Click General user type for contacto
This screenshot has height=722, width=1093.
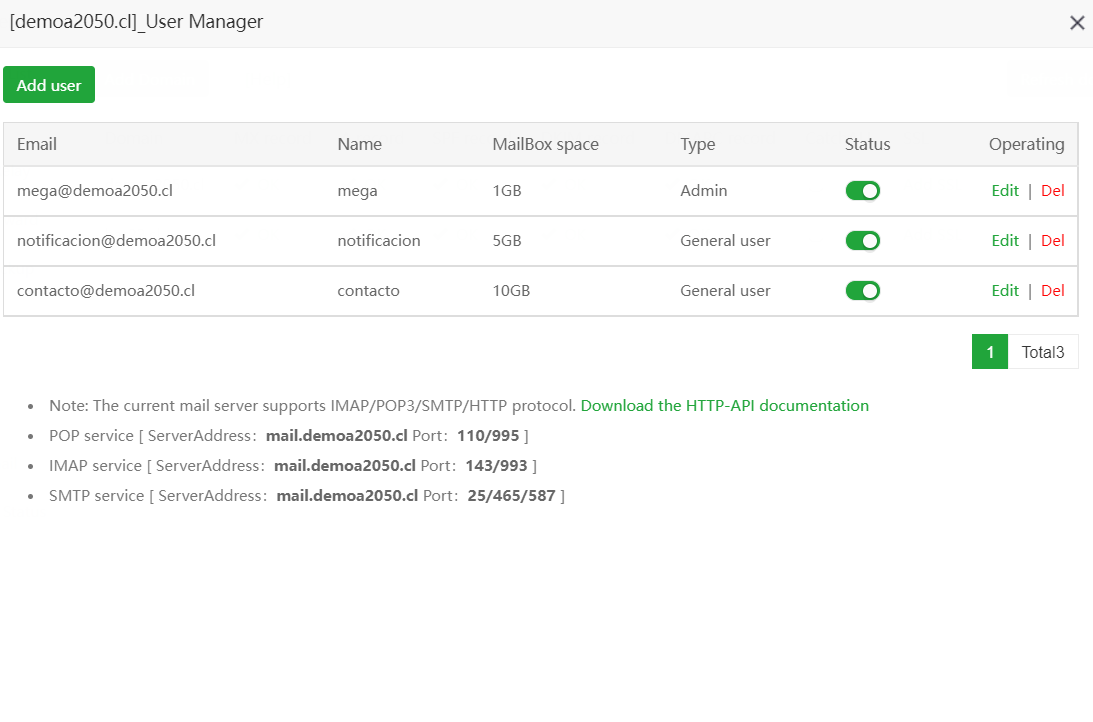click(725, 291)
